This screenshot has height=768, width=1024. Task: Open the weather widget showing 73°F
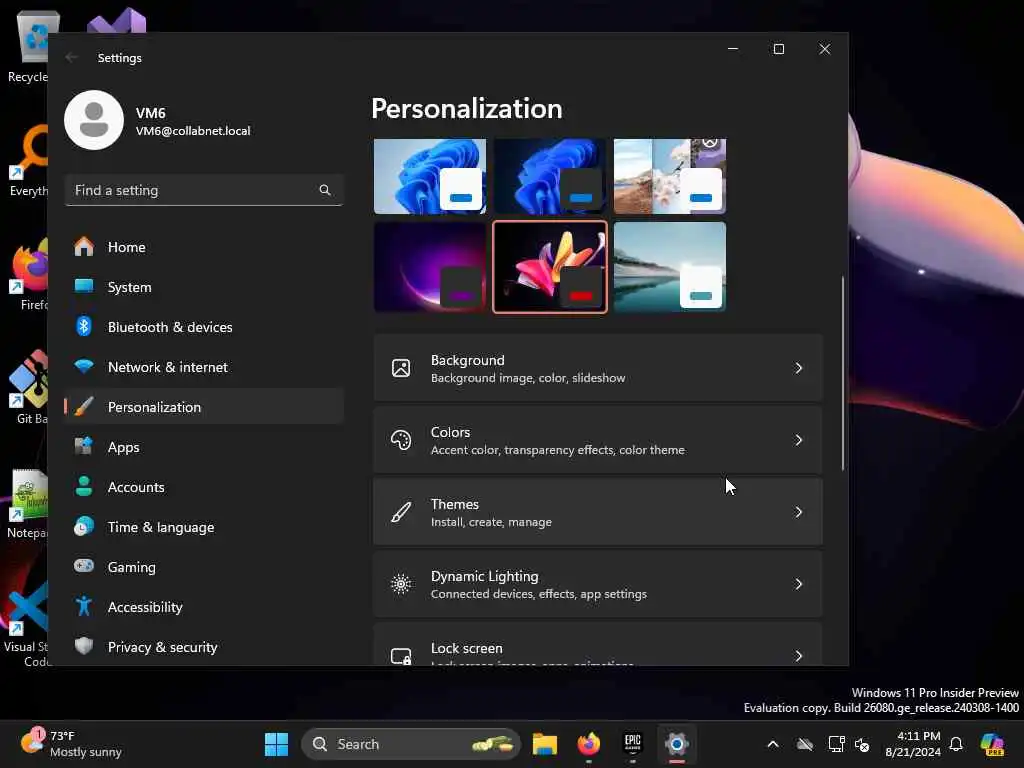pyautogui.click(x=72, y=744)
